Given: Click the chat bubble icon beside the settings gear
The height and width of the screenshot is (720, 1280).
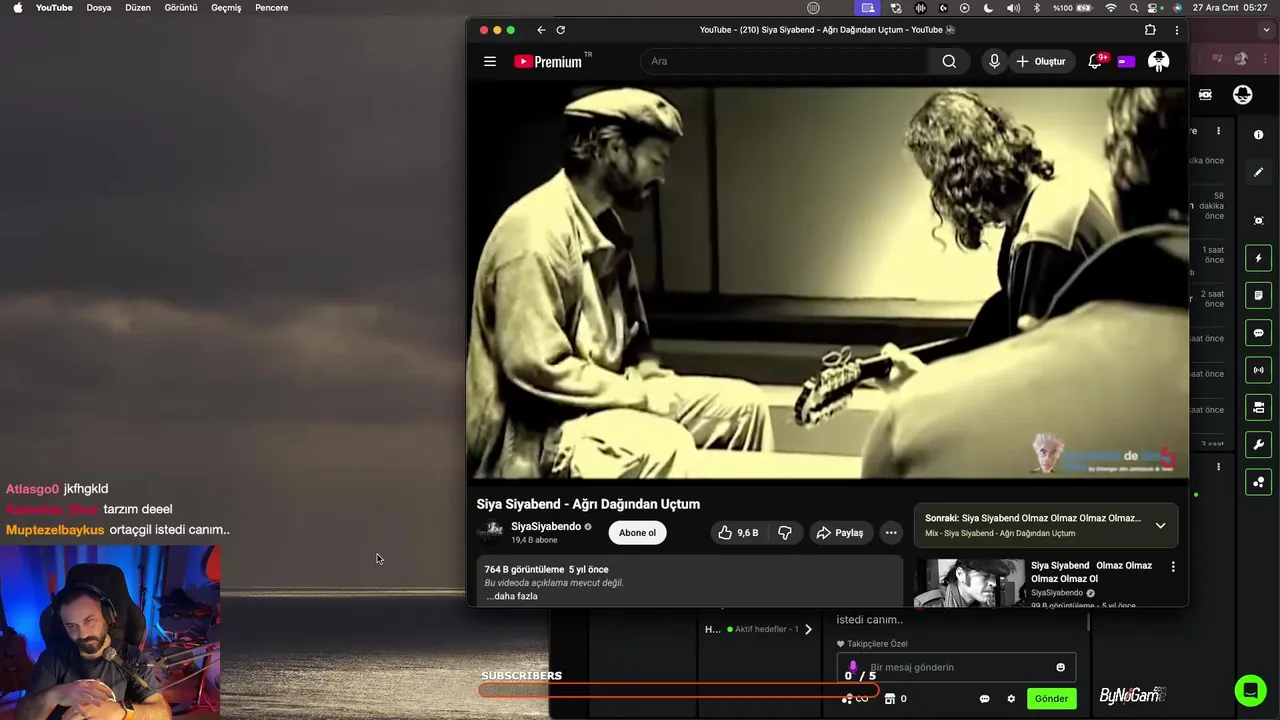Looking at the screenshot, I should [984, 699].
